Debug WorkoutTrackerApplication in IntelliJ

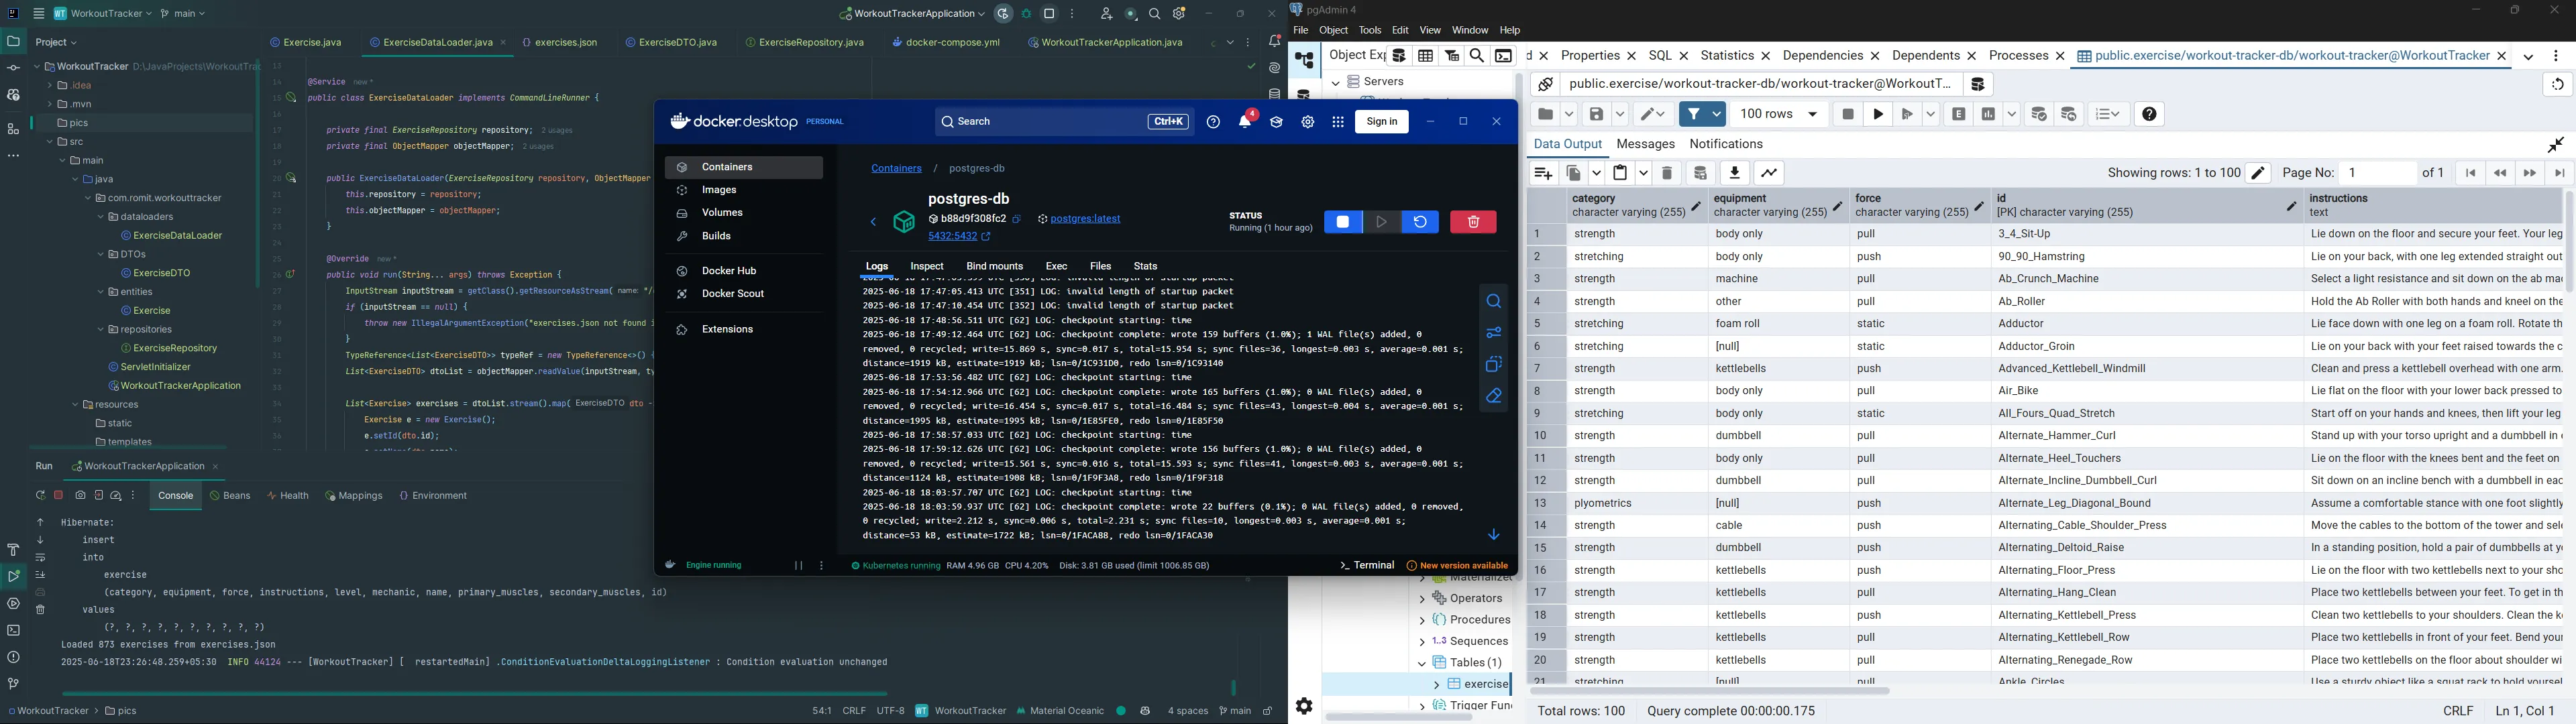[1026, 14]
